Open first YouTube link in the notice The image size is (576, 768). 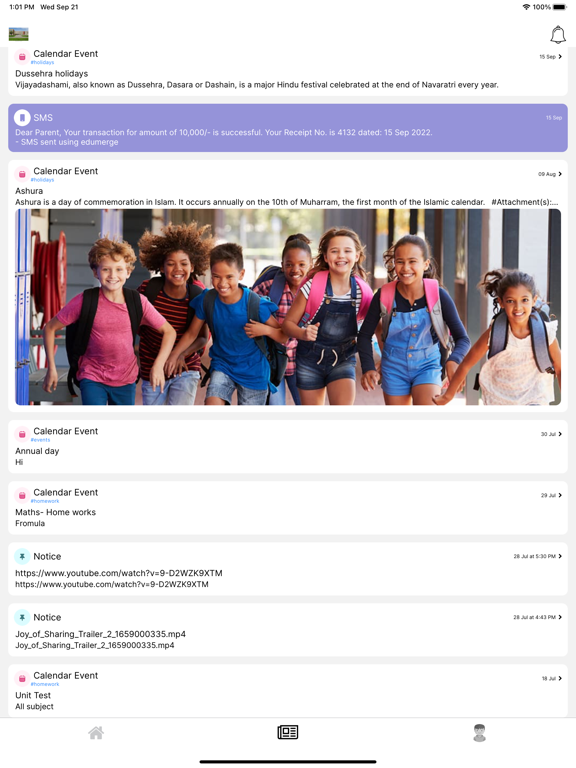click(x=119, y=573)
